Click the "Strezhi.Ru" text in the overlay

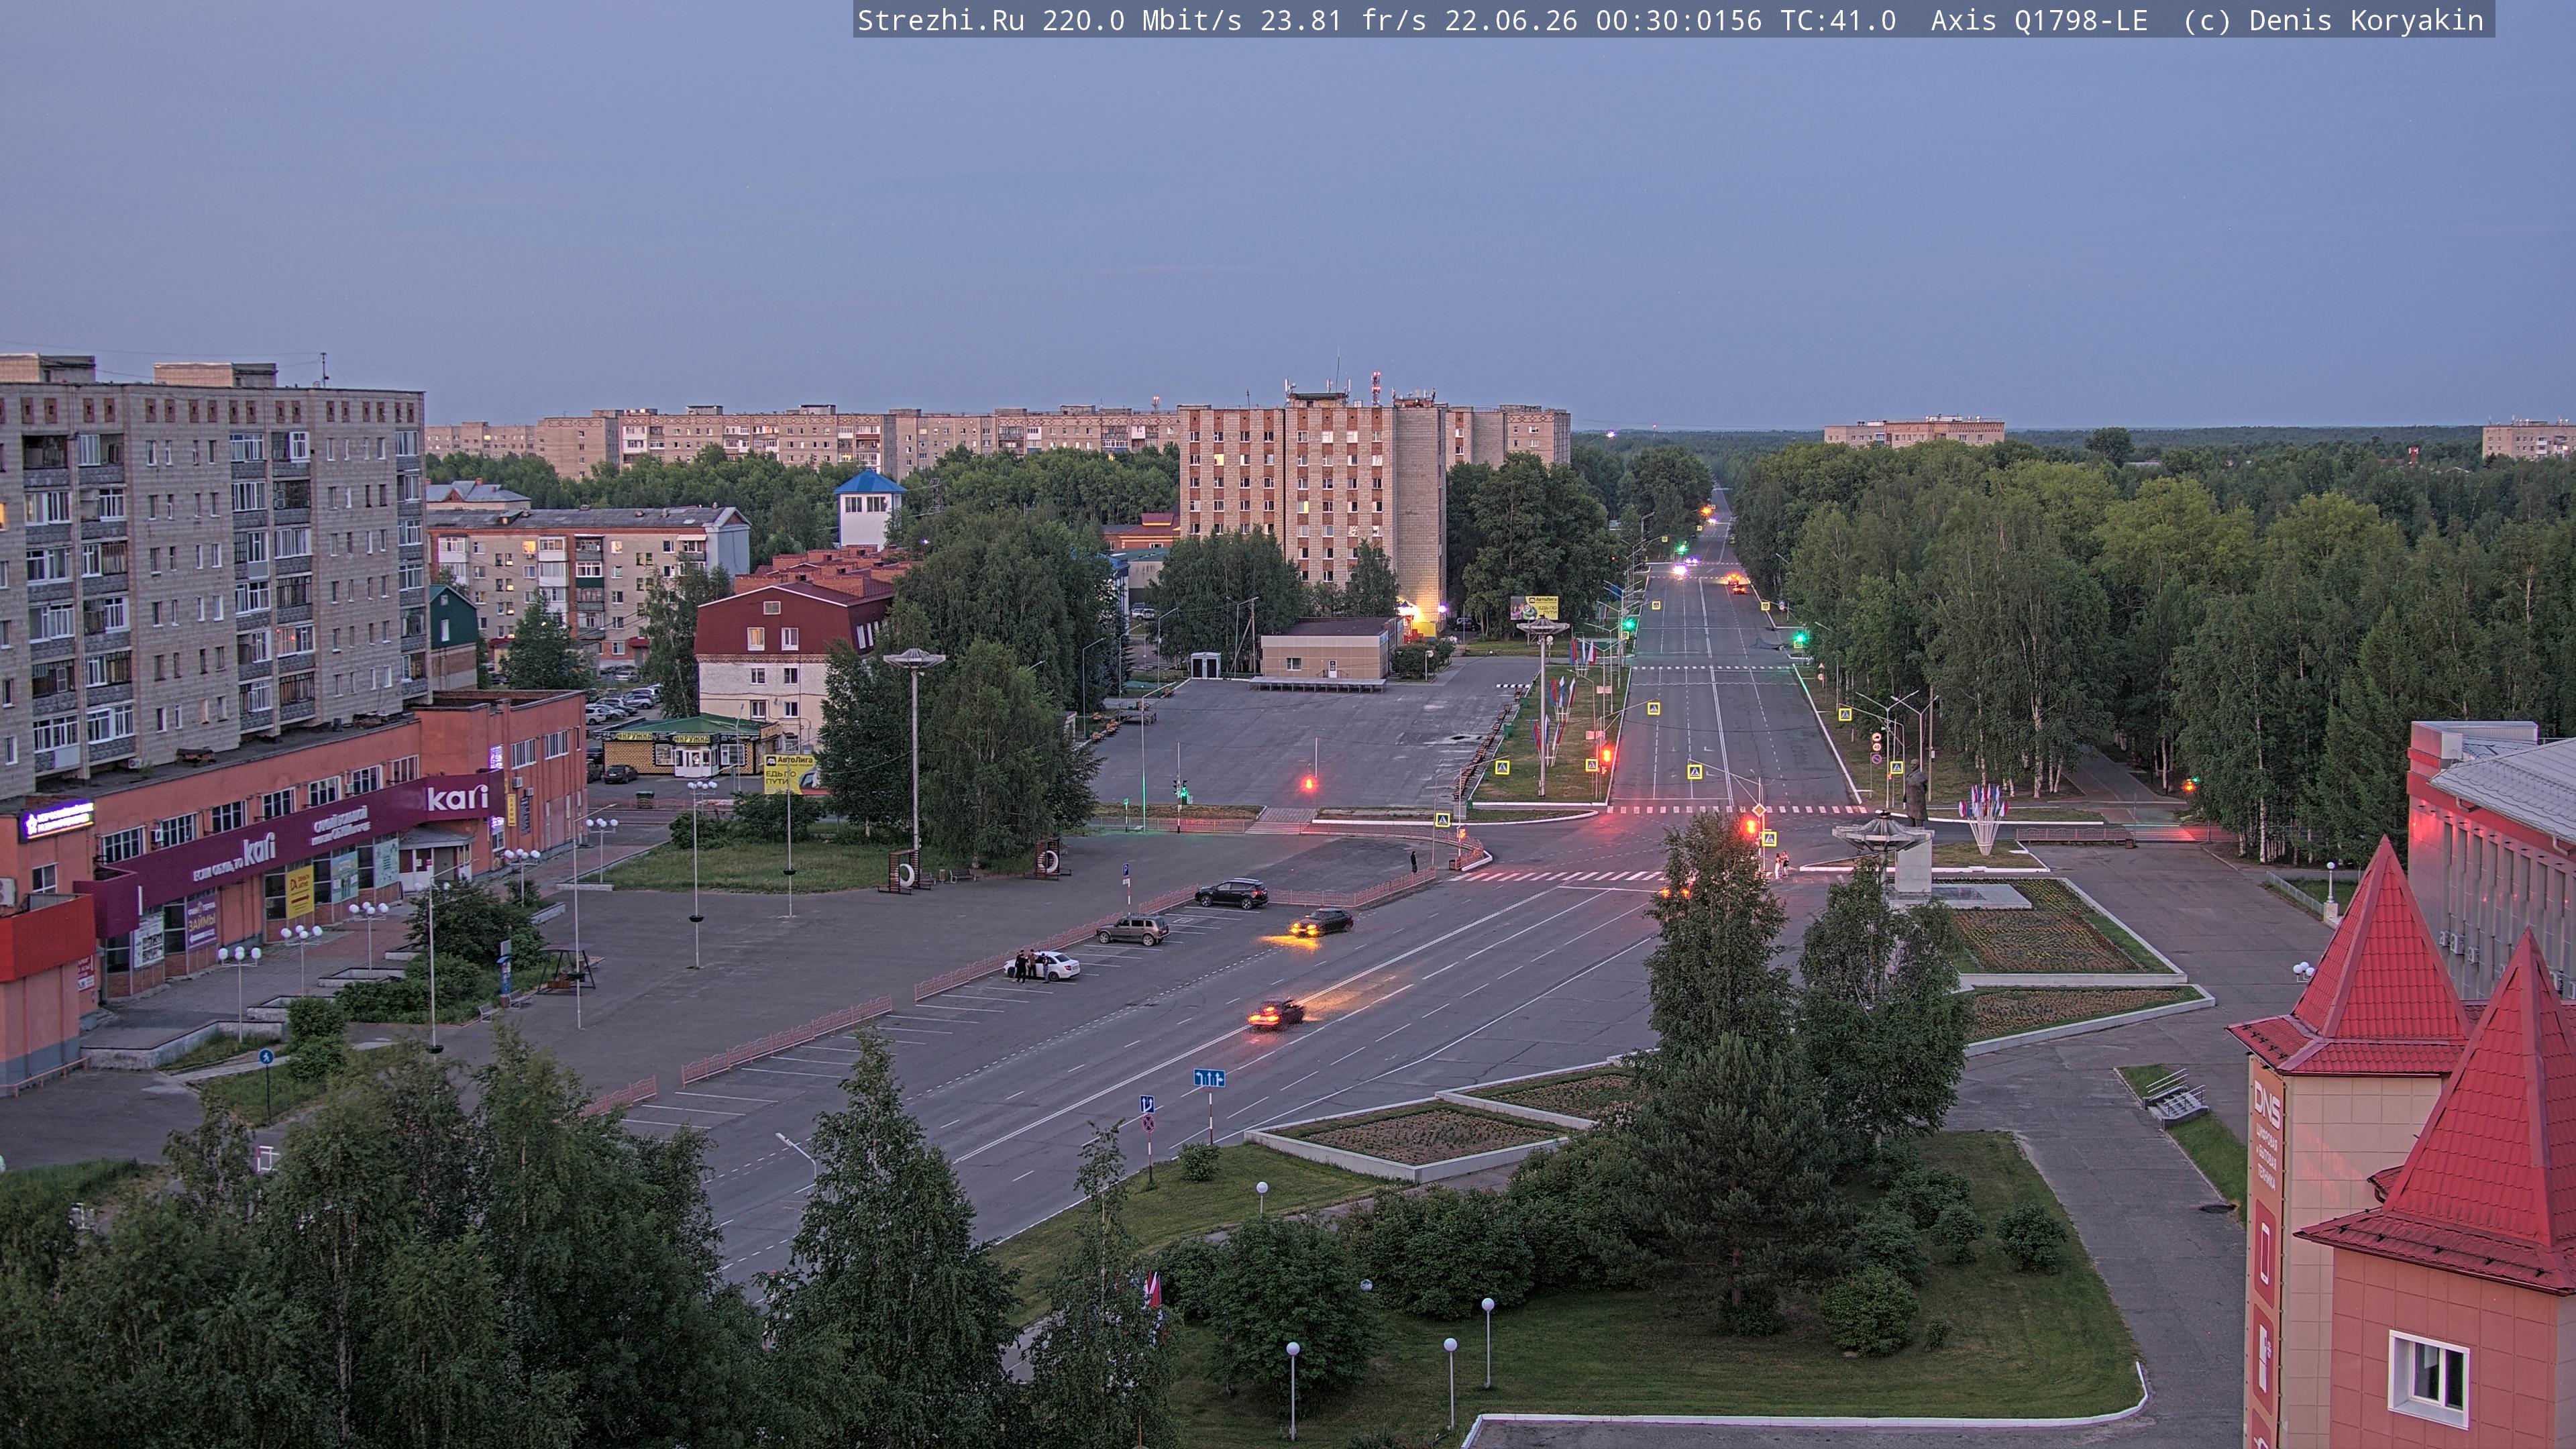click(941, 21)
